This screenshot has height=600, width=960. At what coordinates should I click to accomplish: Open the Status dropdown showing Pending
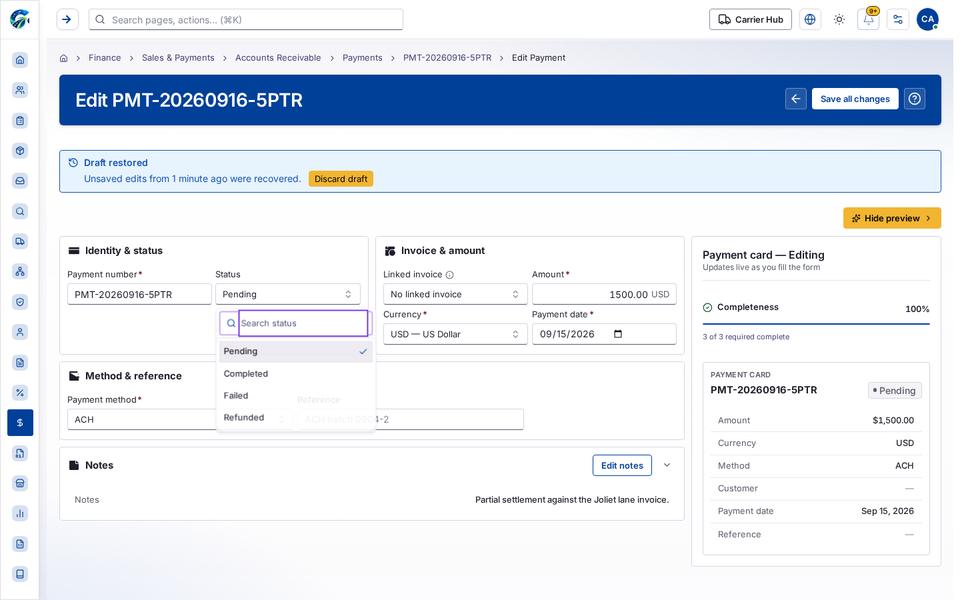(x=288, y=294)
